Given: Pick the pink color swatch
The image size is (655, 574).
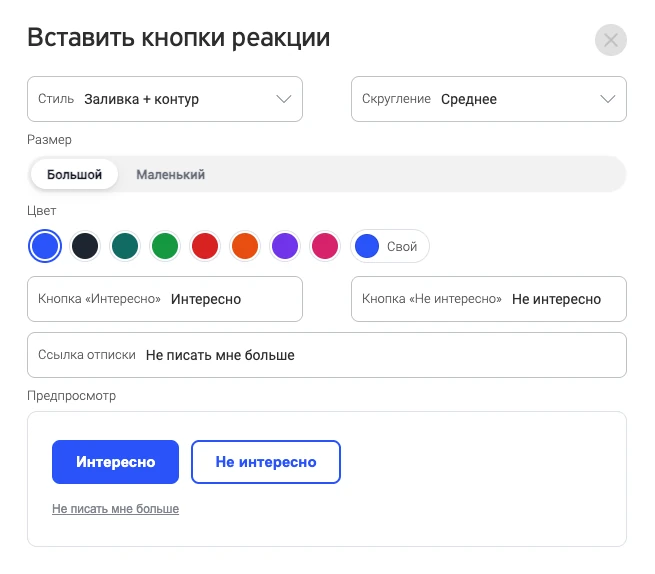Looking at the screenshot, I should (x=325, y=246).
